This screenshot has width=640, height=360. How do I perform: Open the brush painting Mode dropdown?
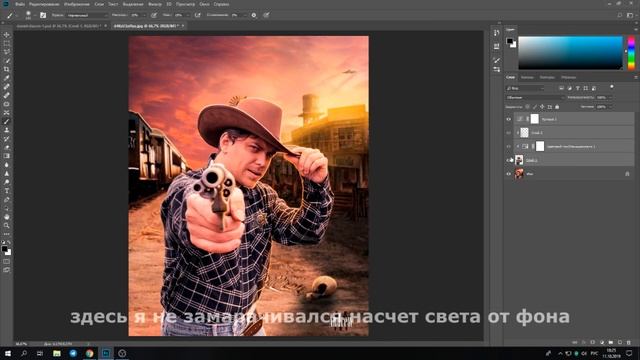coord(87,15)
